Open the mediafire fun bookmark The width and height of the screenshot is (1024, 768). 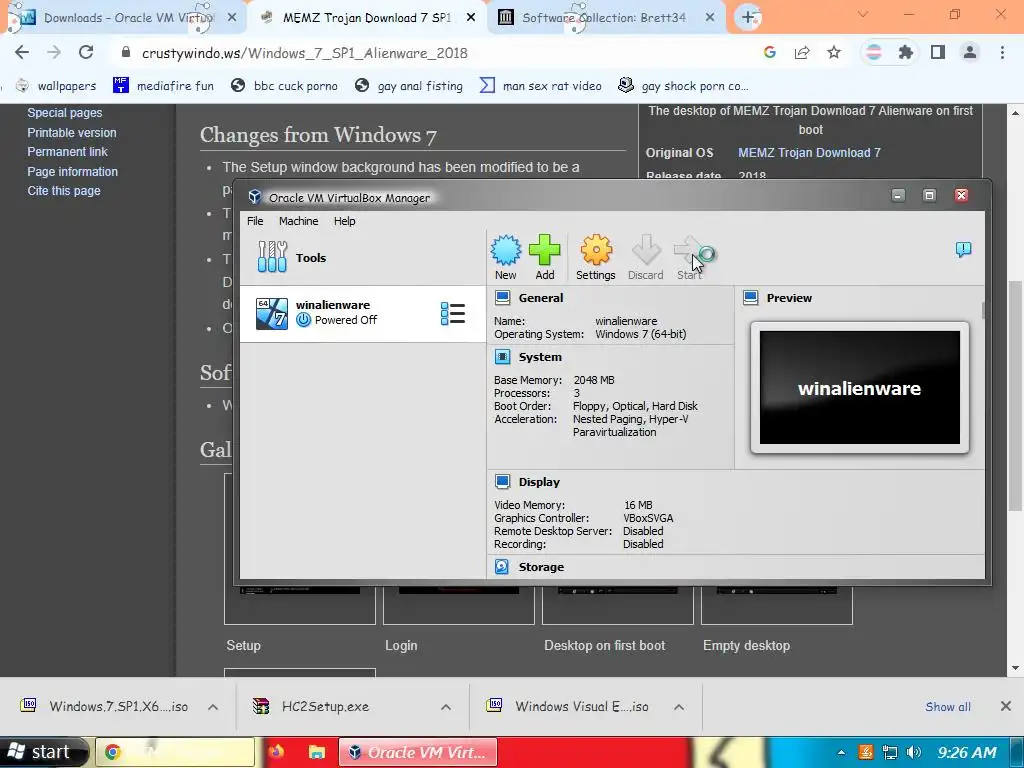[x=163, y=86]
